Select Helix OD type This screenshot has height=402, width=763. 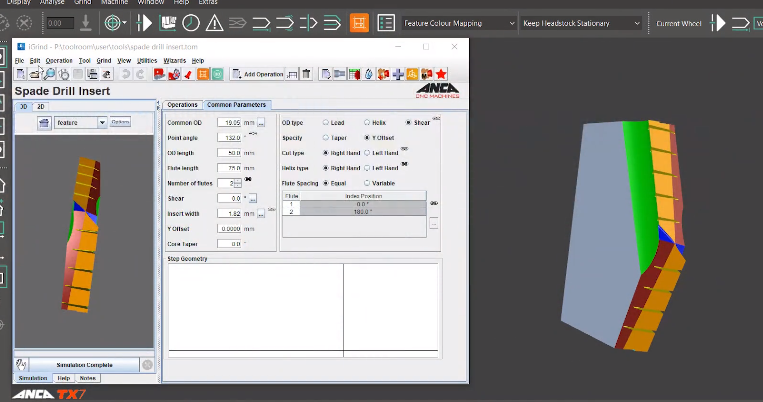tap(367, 123)
